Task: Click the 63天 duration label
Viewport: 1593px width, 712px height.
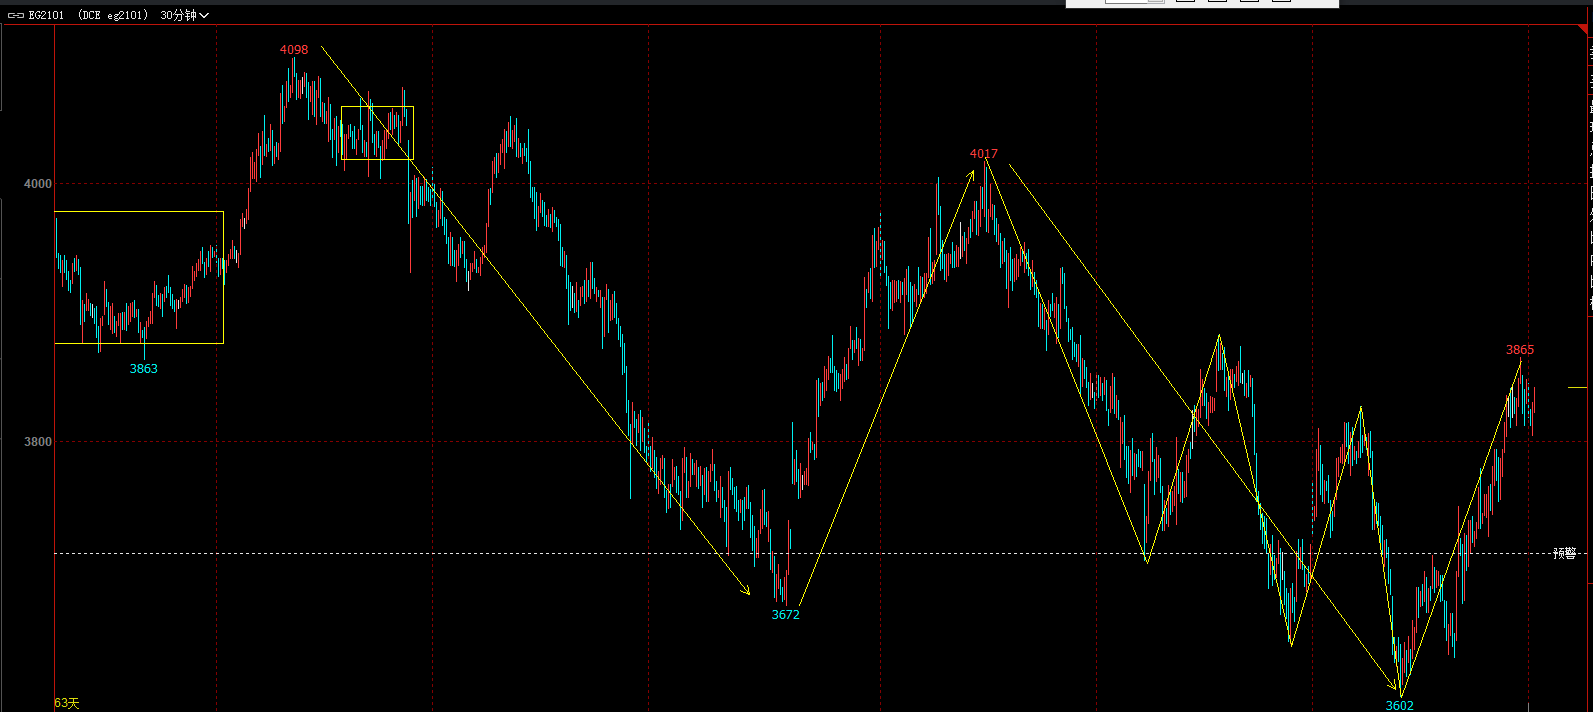Action: 67,703
